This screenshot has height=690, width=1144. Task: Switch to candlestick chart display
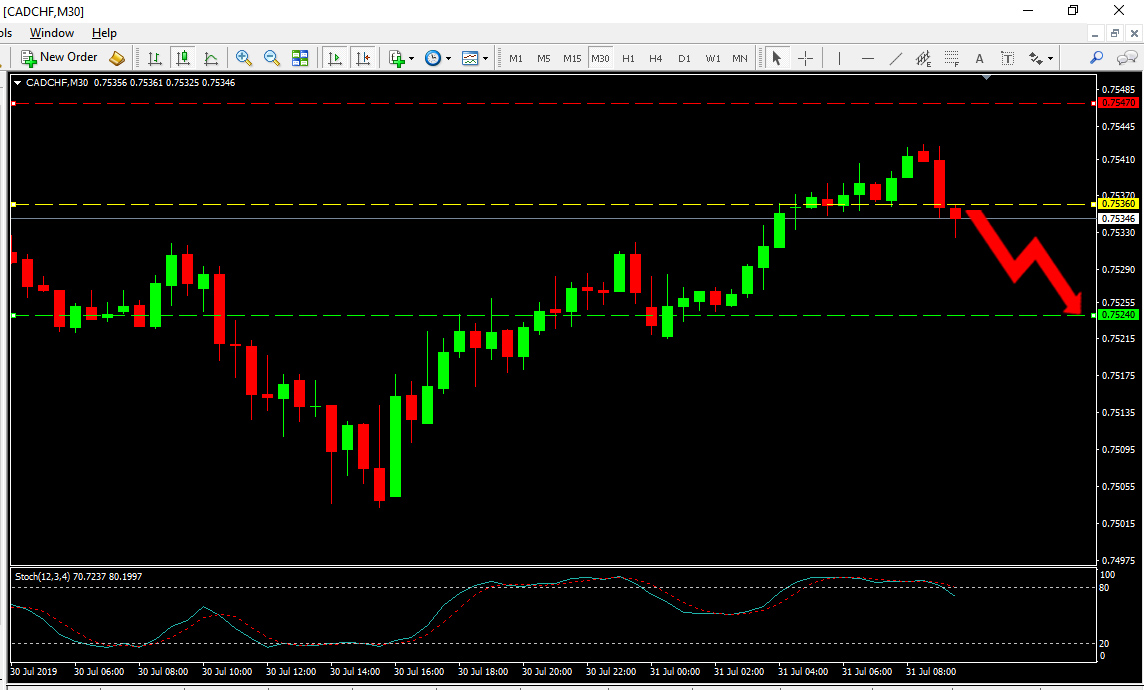pyautogui.click(x=182, y=58)
